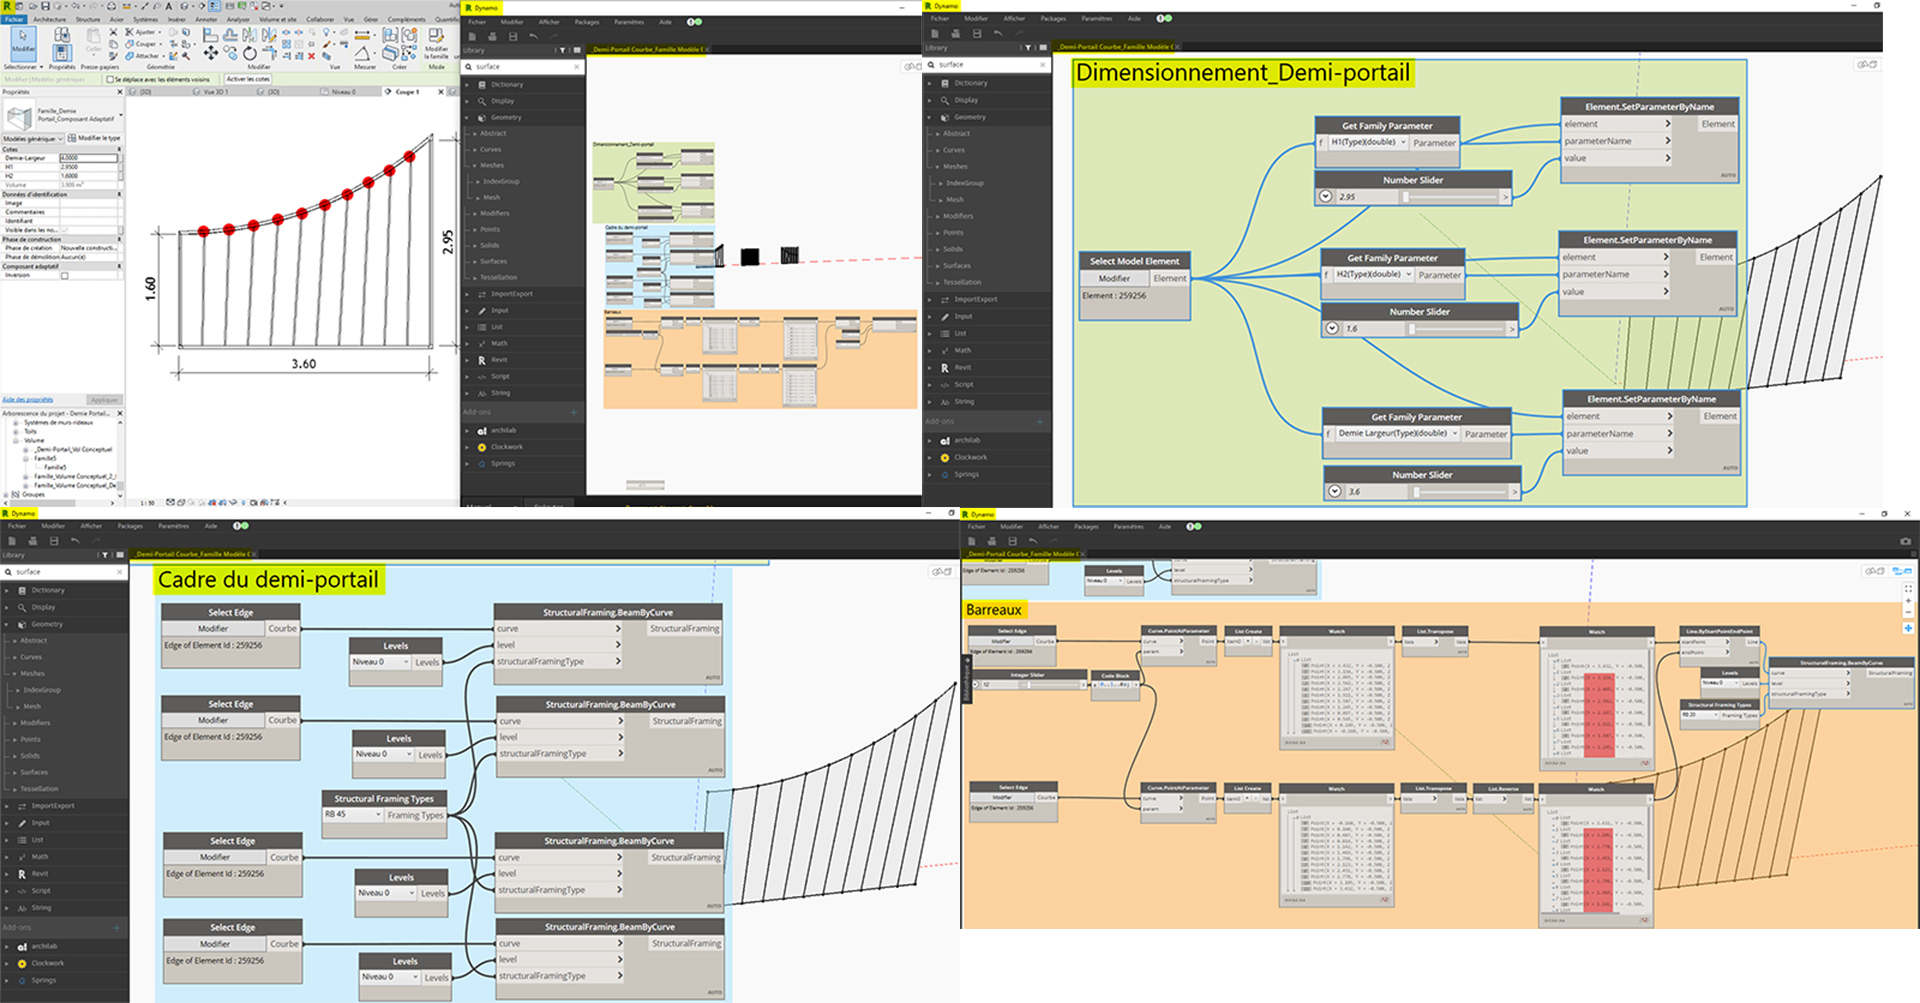Click the Mesurer tool icon in ribbon

click(364, 52)
